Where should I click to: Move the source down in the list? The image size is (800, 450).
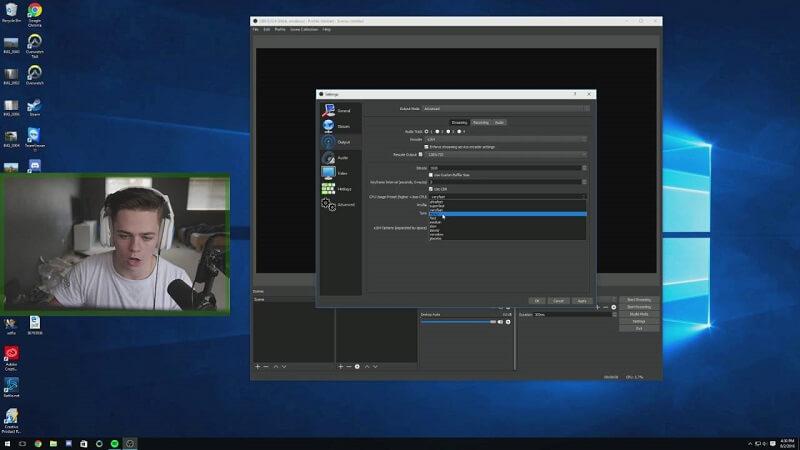pos(376,366)
